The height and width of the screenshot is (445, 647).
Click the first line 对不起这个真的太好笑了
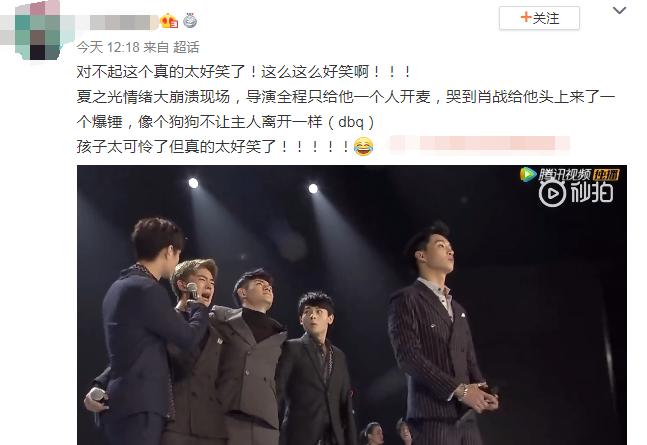243,72
